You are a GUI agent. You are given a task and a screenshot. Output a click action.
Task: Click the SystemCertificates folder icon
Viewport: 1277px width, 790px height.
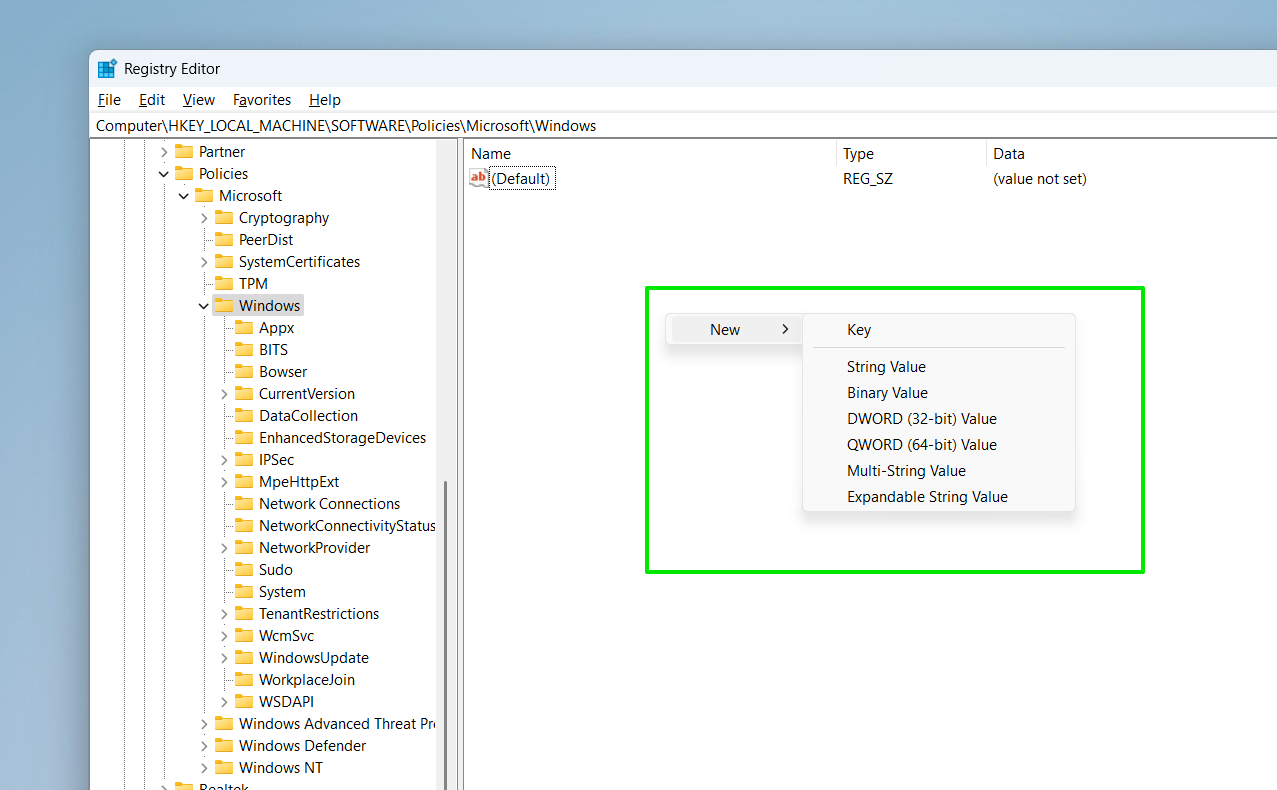coord(224,262)
